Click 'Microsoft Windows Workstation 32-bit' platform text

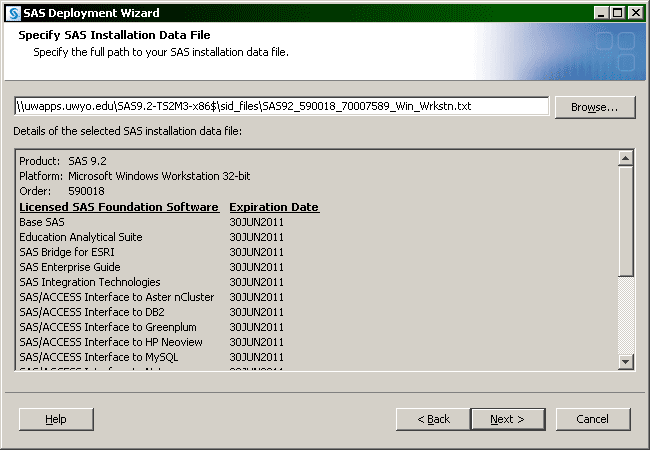coord(159,176)
